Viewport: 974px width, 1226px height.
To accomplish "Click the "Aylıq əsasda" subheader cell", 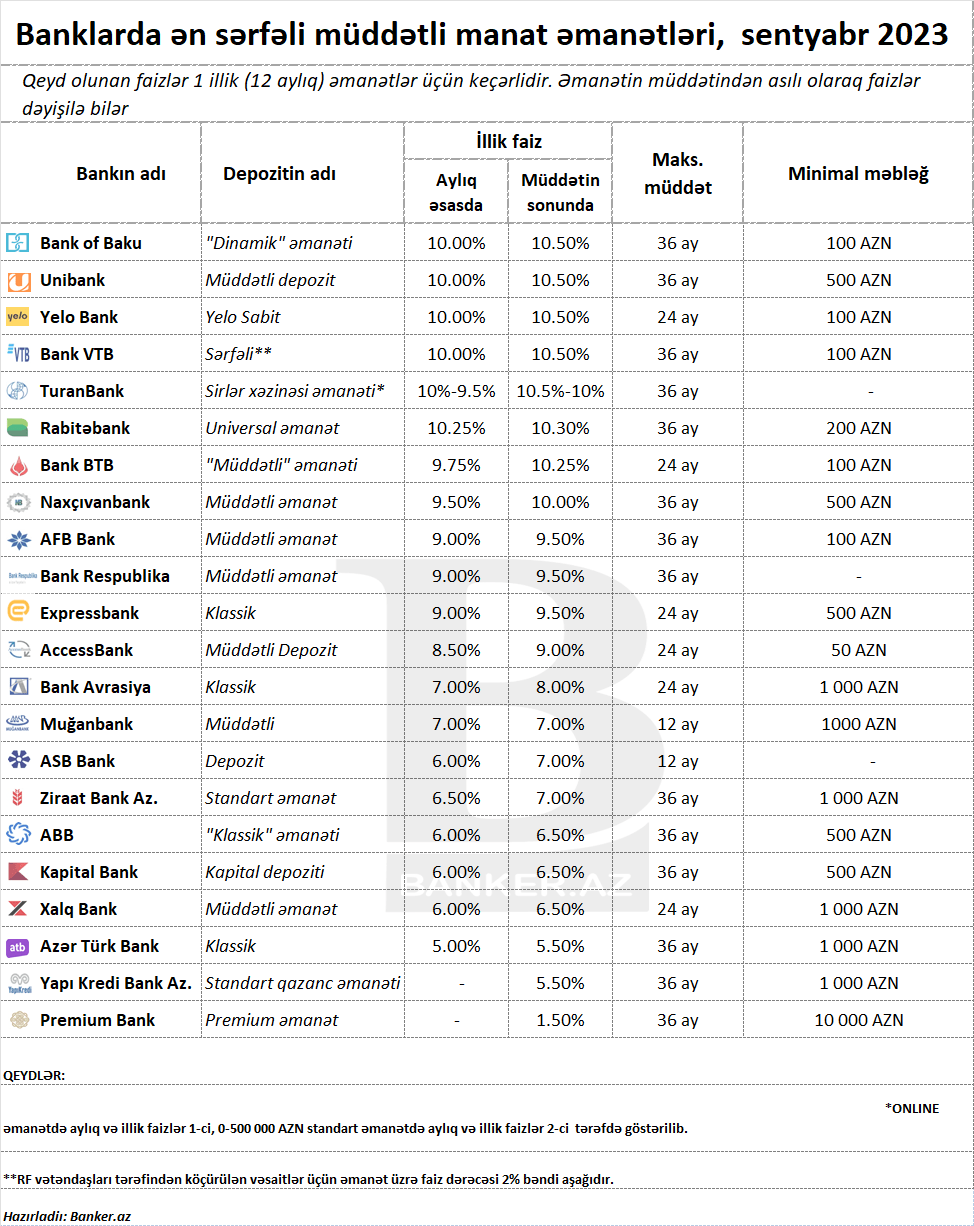I will [x=456, y=192].
